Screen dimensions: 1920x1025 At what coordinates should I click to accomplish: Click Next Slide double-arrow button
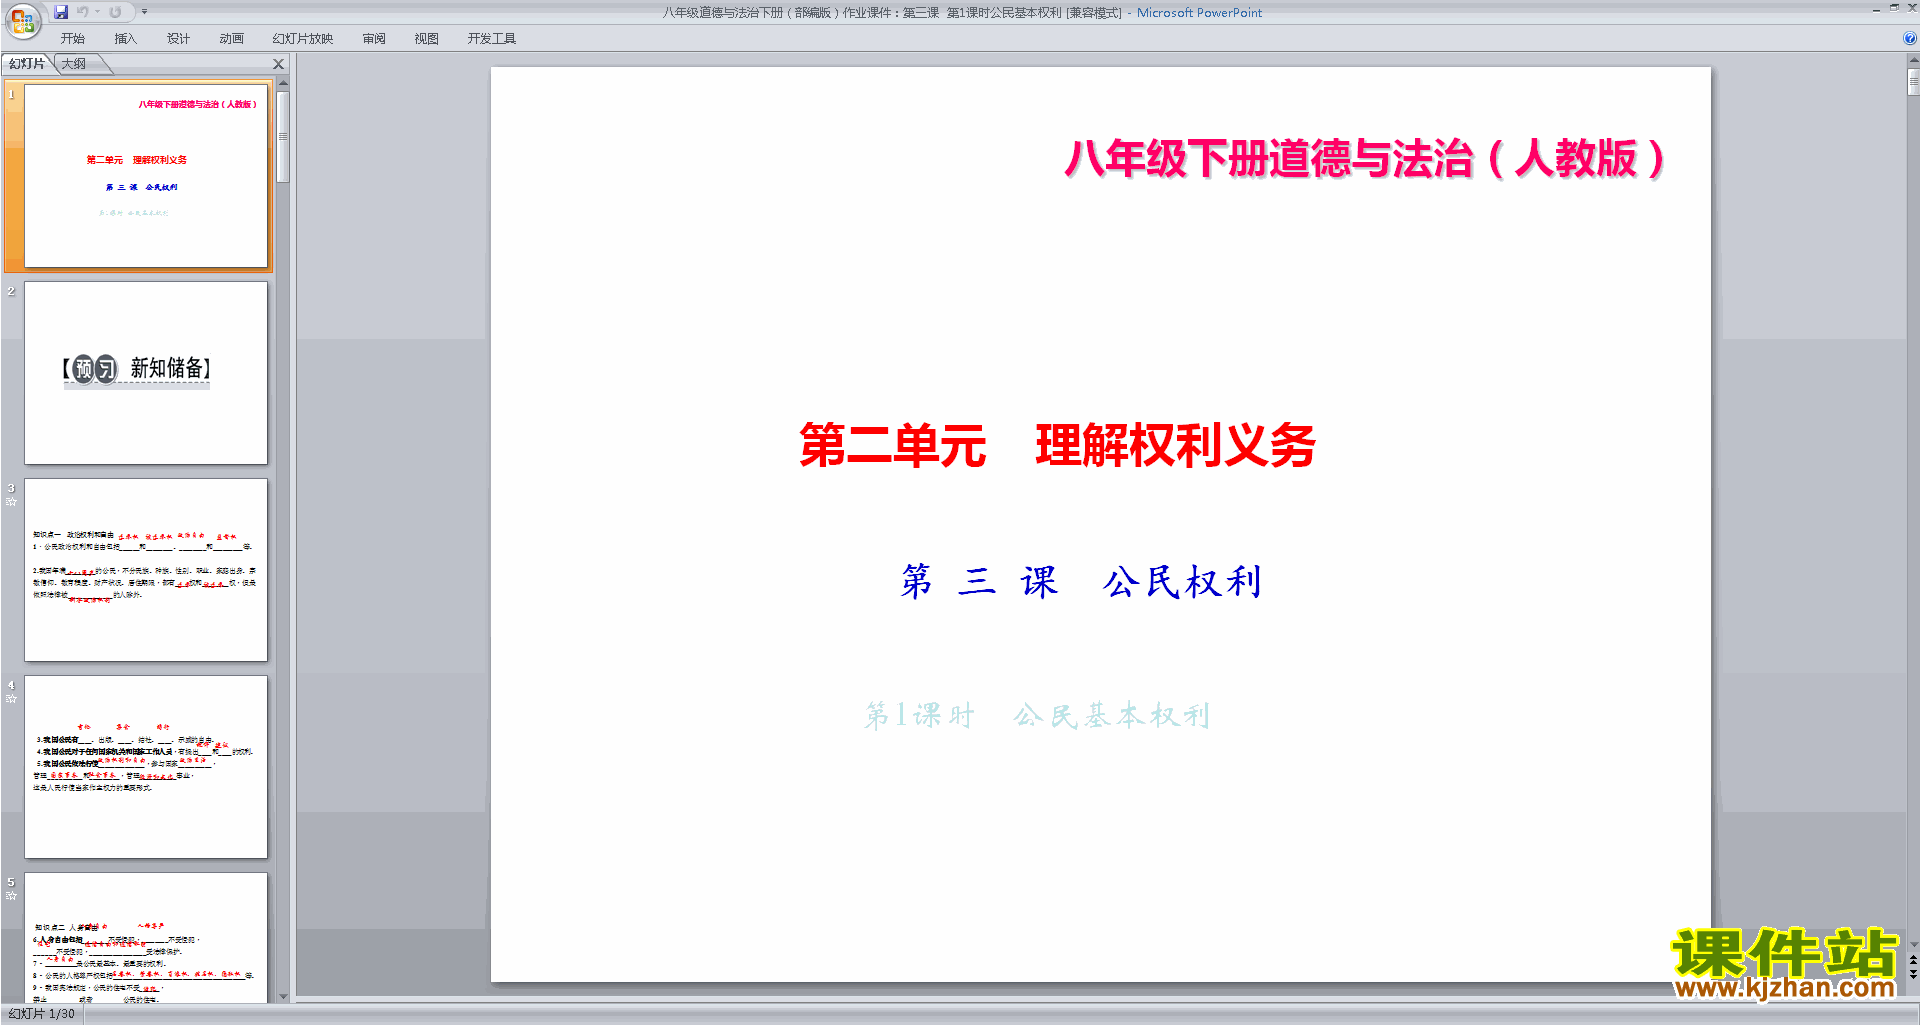[1913, 974]
